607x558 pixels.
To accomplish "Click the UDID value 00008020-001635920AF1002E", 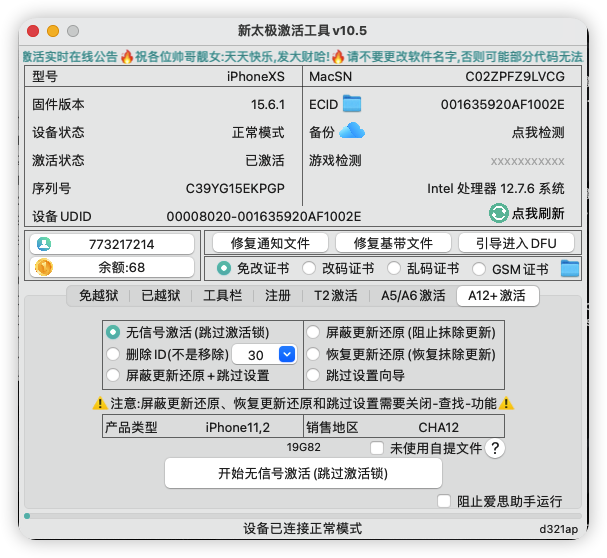I will coord(264,216).
